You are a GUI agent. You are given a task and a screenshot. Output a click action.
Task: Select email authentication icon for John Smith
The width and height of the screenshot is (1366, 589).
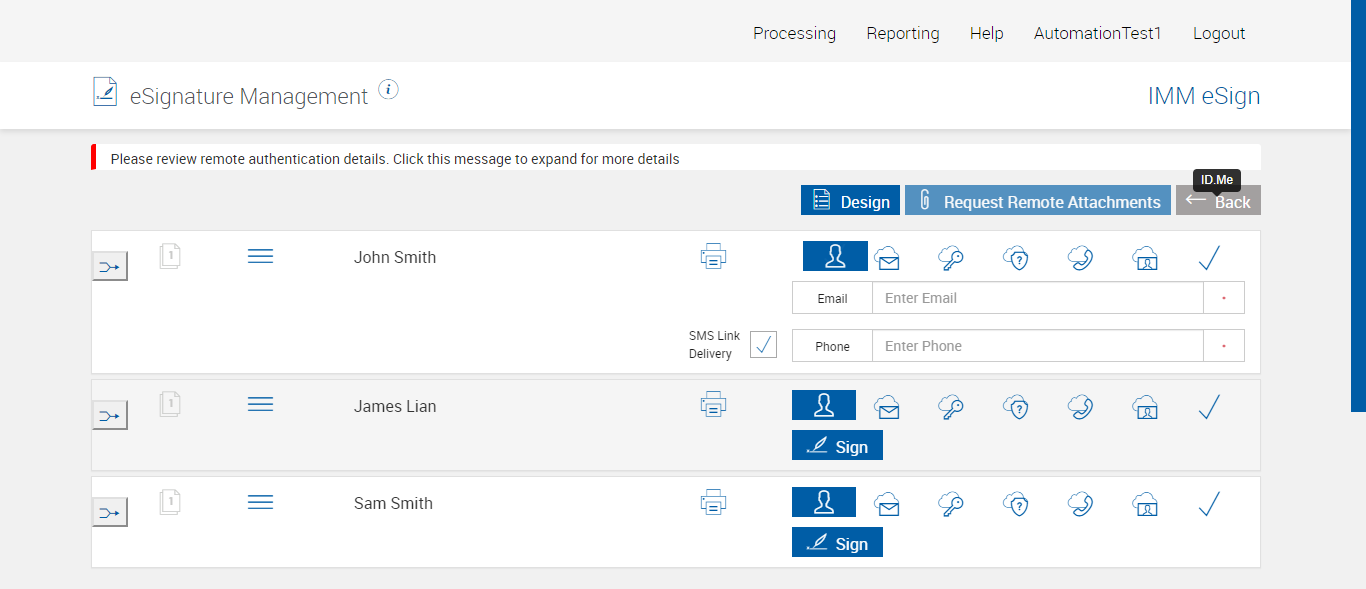(x=887, y=258)
